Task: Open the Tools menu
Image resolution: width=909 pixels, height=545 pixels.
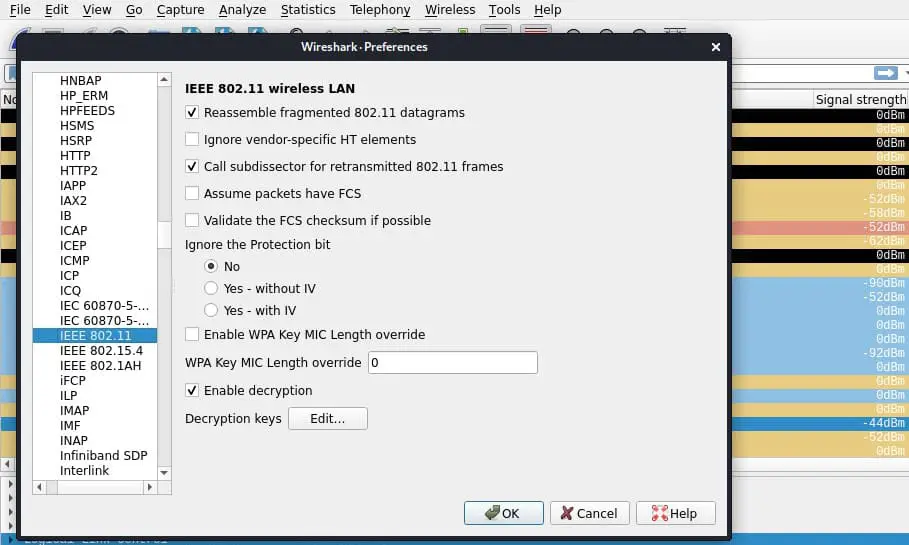Action: pyautogui.click(x=504, y=10)
